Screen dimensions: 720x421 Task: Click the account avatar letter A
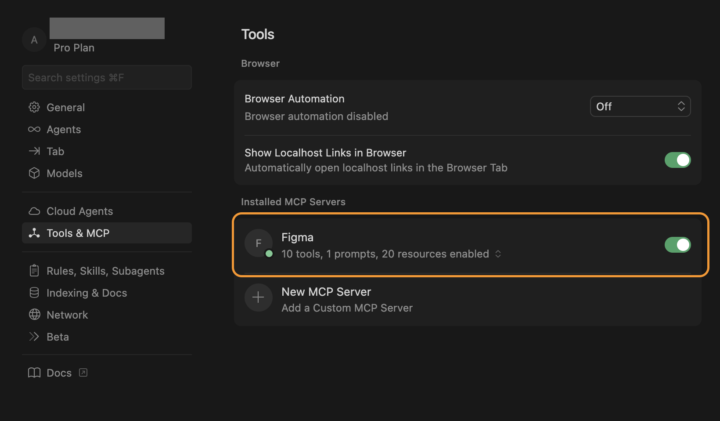coord(34,40)
